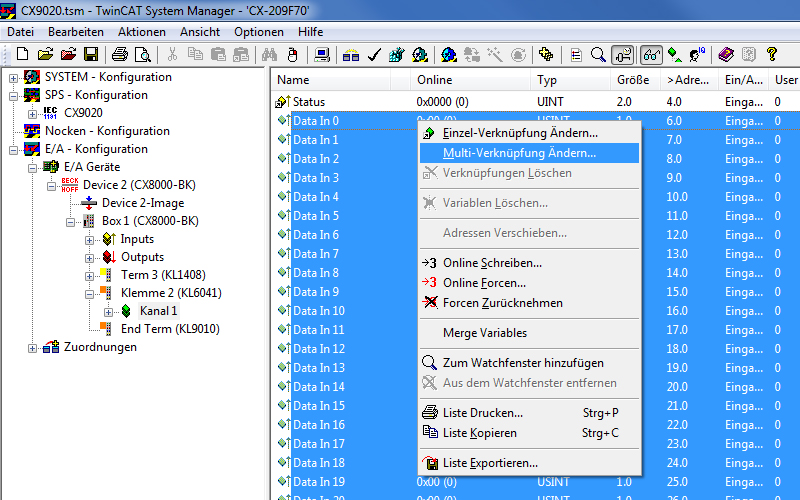Collapse Box 1 (CX8000-BK) node
This screenshot has width=800, height=500.
tap(70, 222)
